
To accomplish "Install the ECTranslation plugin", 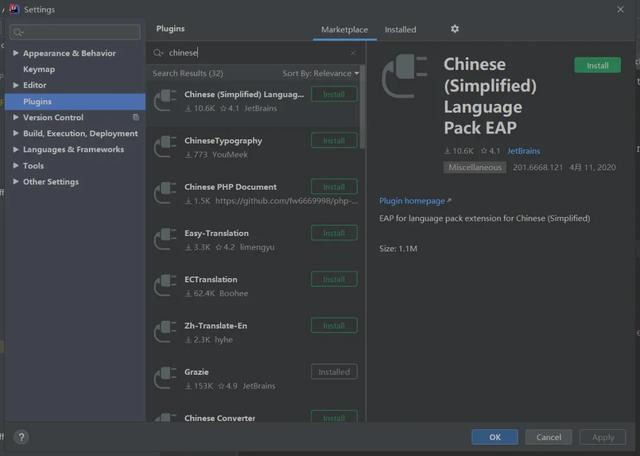I will (x=334, y=279).
